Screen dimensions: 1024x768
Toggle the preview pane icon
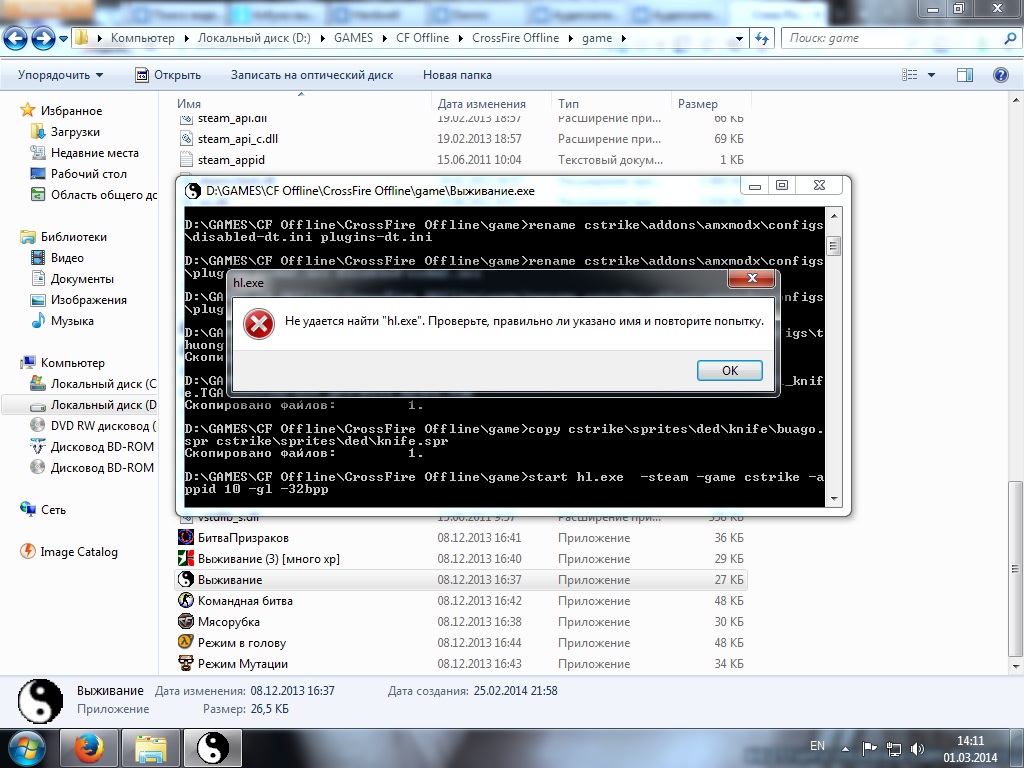[x=965, y=75]
